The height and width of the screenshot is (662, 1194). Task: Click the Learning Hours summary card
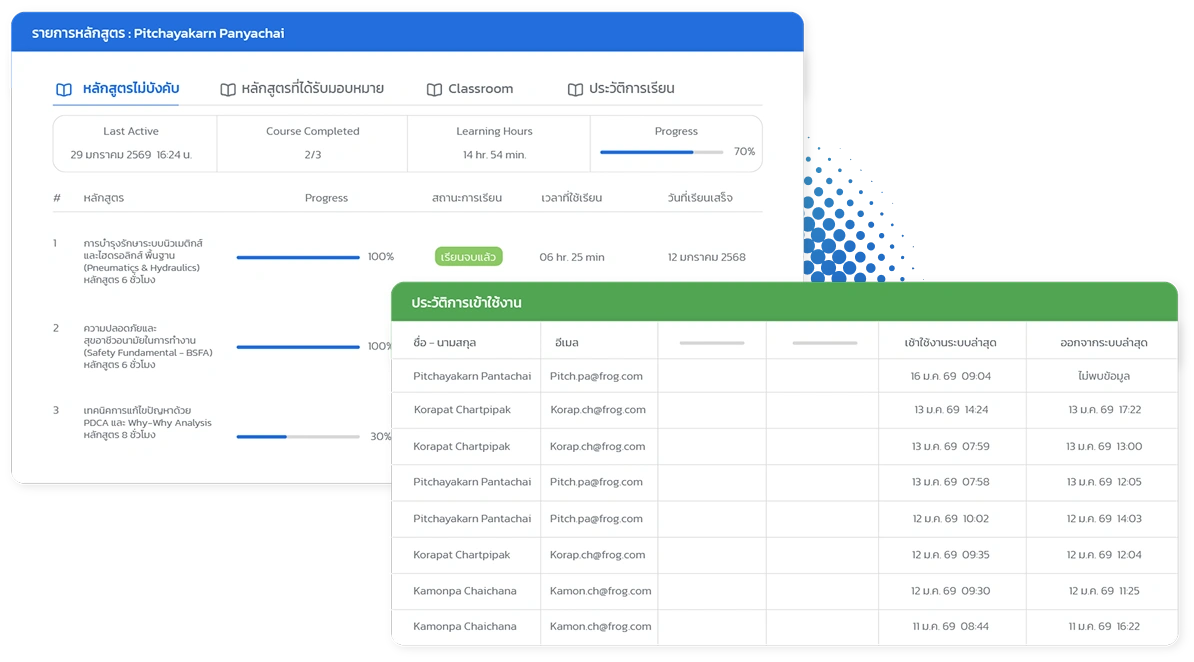(x=494, y=143)
